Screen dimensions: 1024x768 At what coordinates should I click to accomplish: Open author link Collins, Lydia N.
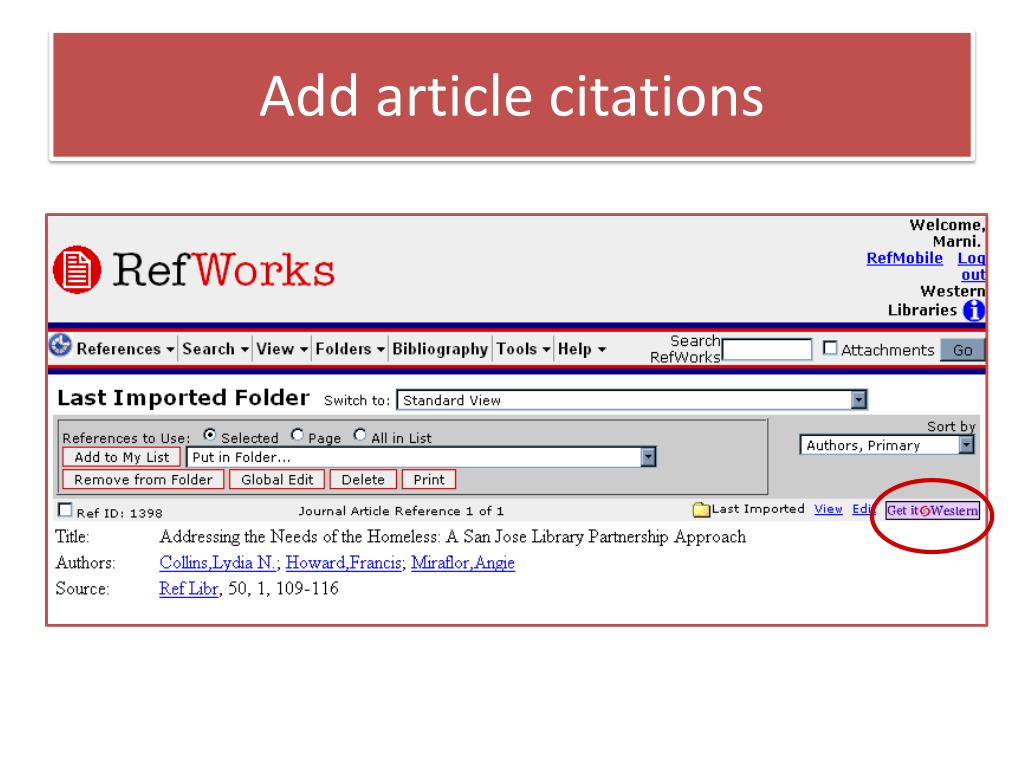pyautogui.click(x=218, y=562)
